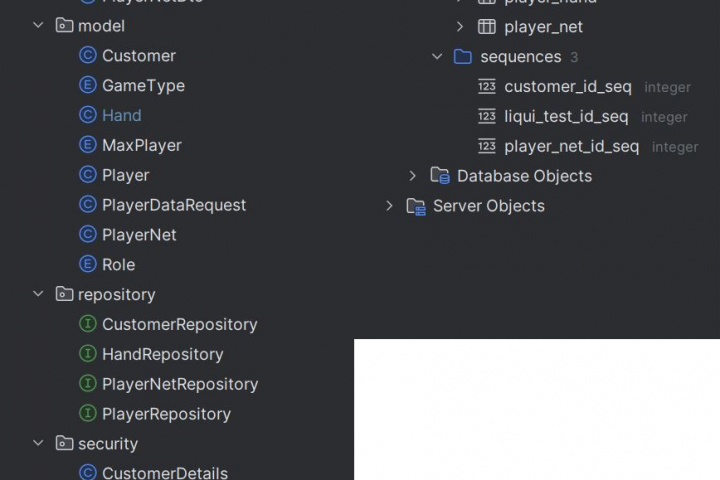Click "integer" type beside player_net_id_seq
The image size is (720, 480).
675,147
